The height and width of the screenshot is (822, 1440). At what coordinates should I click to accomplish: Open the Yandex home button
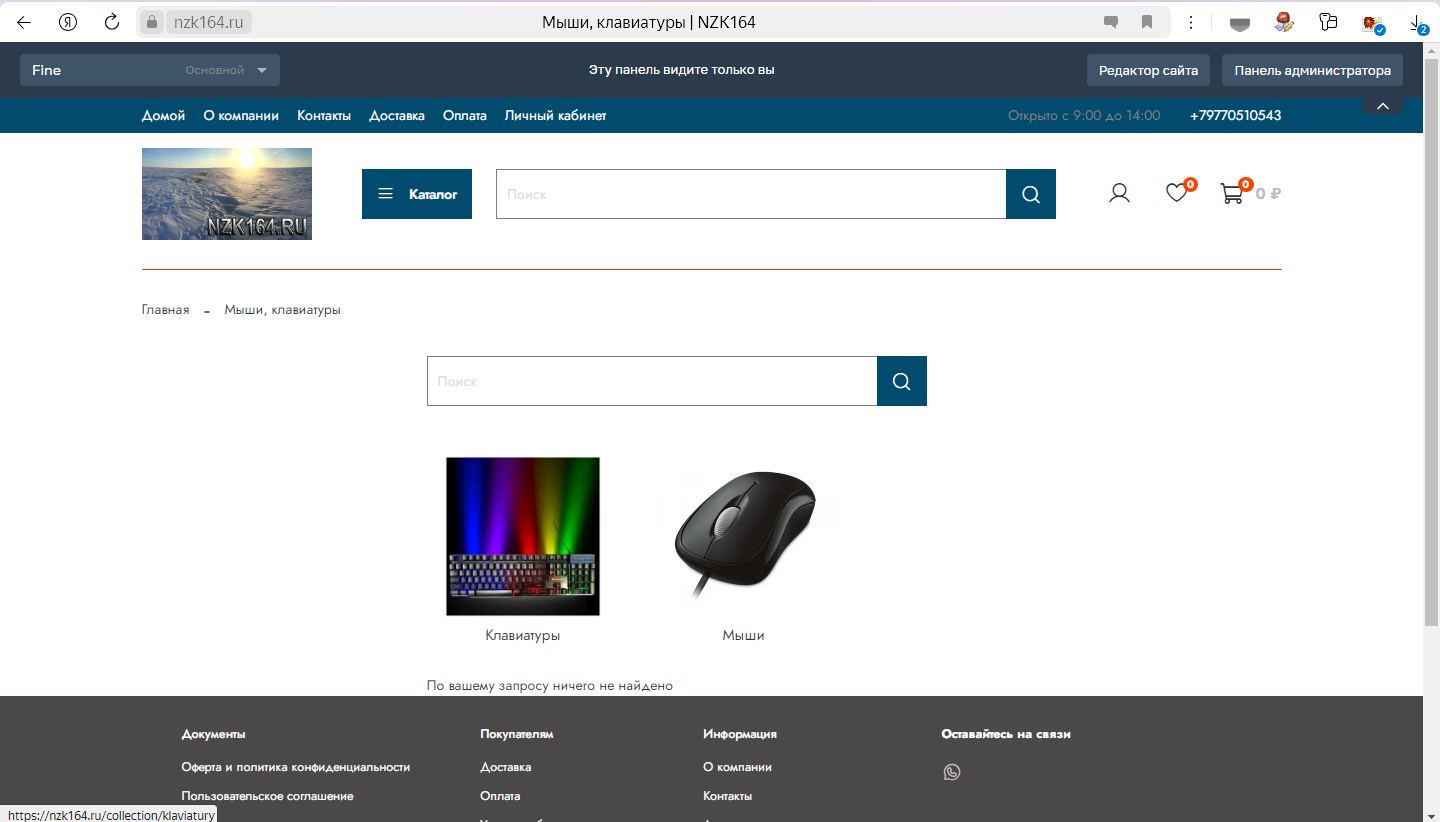pos(68,22)
